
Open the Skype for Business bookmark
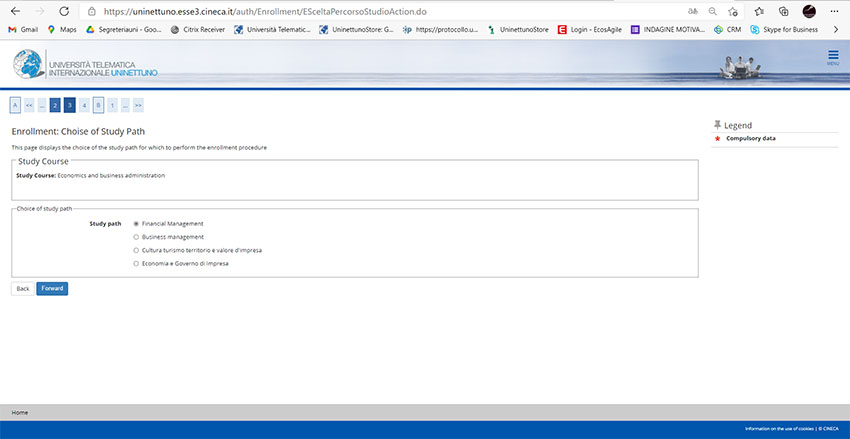coord(783,30)
